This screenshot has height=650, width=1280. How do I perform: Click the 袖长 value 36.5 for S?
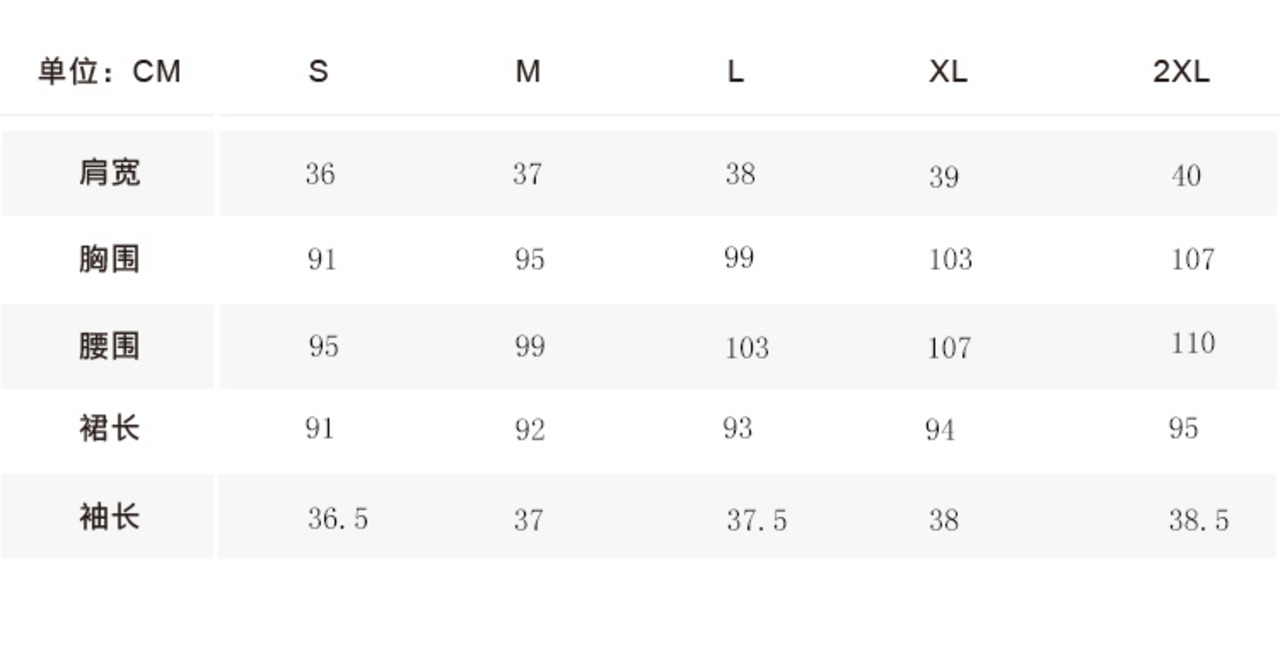click(338, 518)
